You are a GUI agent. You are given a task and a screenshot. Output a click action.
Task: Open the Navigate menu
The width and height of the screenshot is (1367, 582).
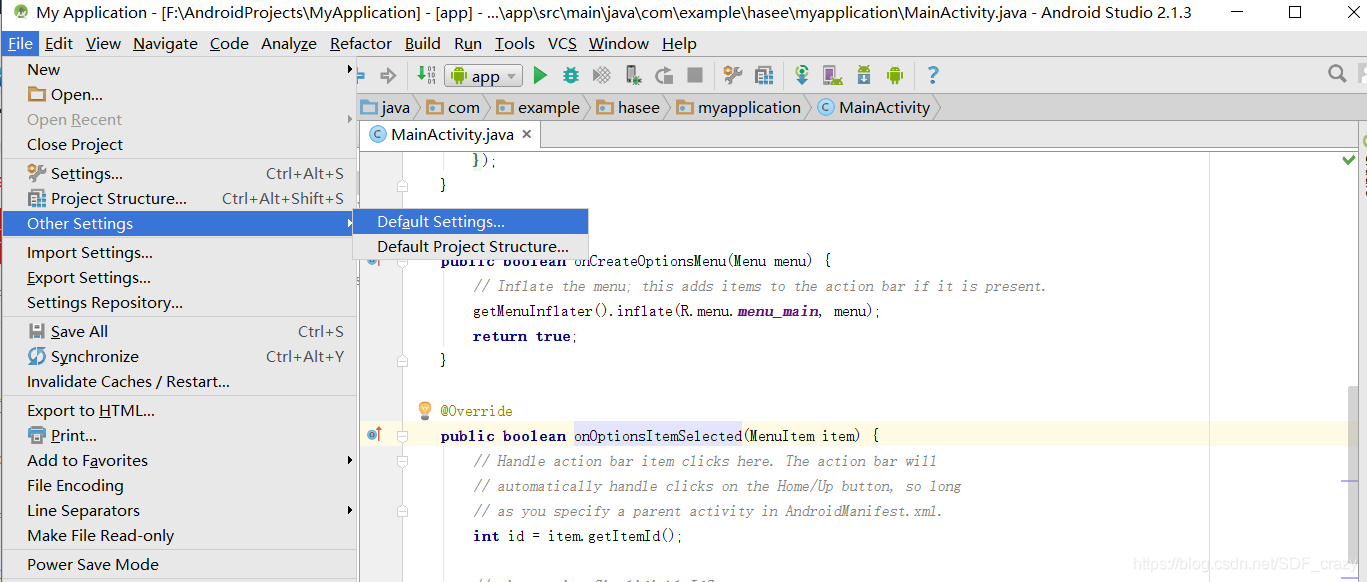[x=165, y=44]
